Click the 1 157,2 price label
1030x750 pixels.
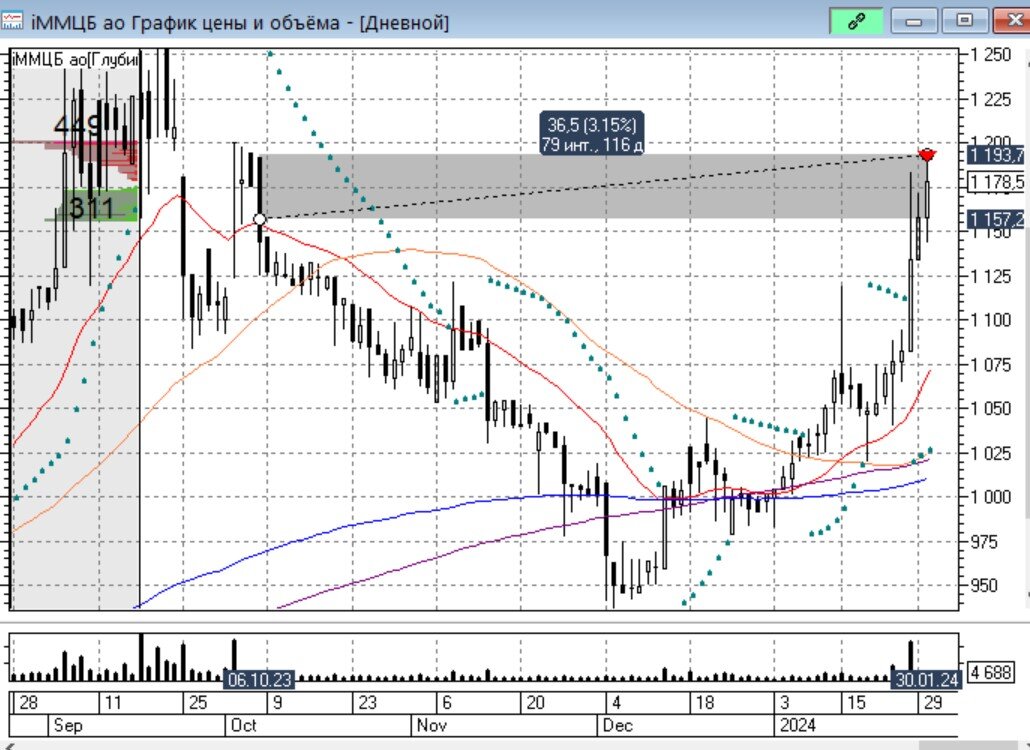pos(996,219)
